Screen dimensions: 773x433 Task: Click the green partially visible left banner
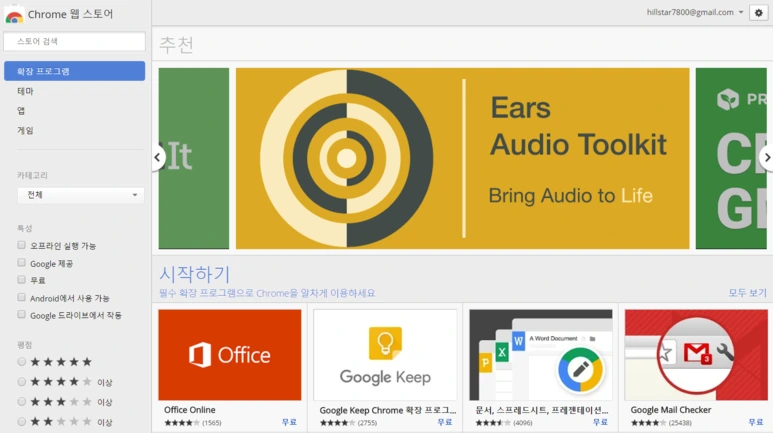pos(194,158)
